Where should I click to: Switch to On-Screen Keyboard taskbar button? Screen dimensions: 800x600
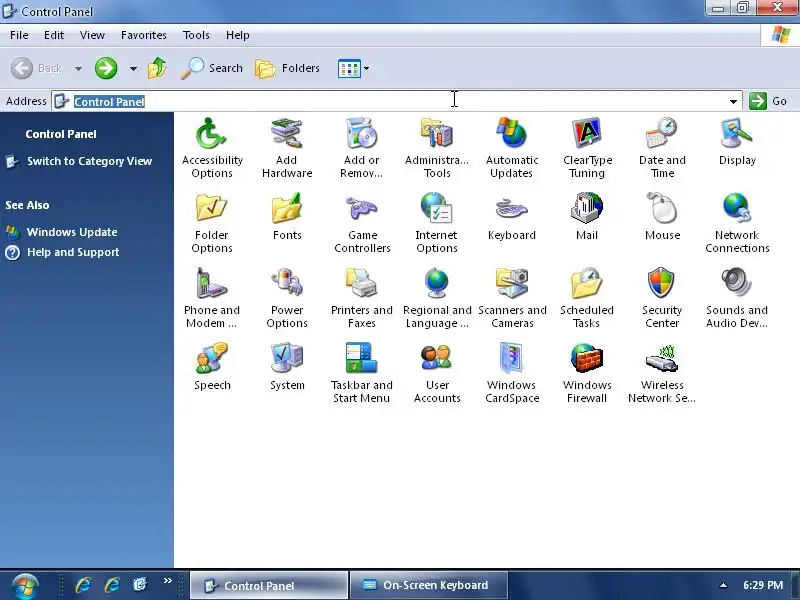click(x=429, y=585)
